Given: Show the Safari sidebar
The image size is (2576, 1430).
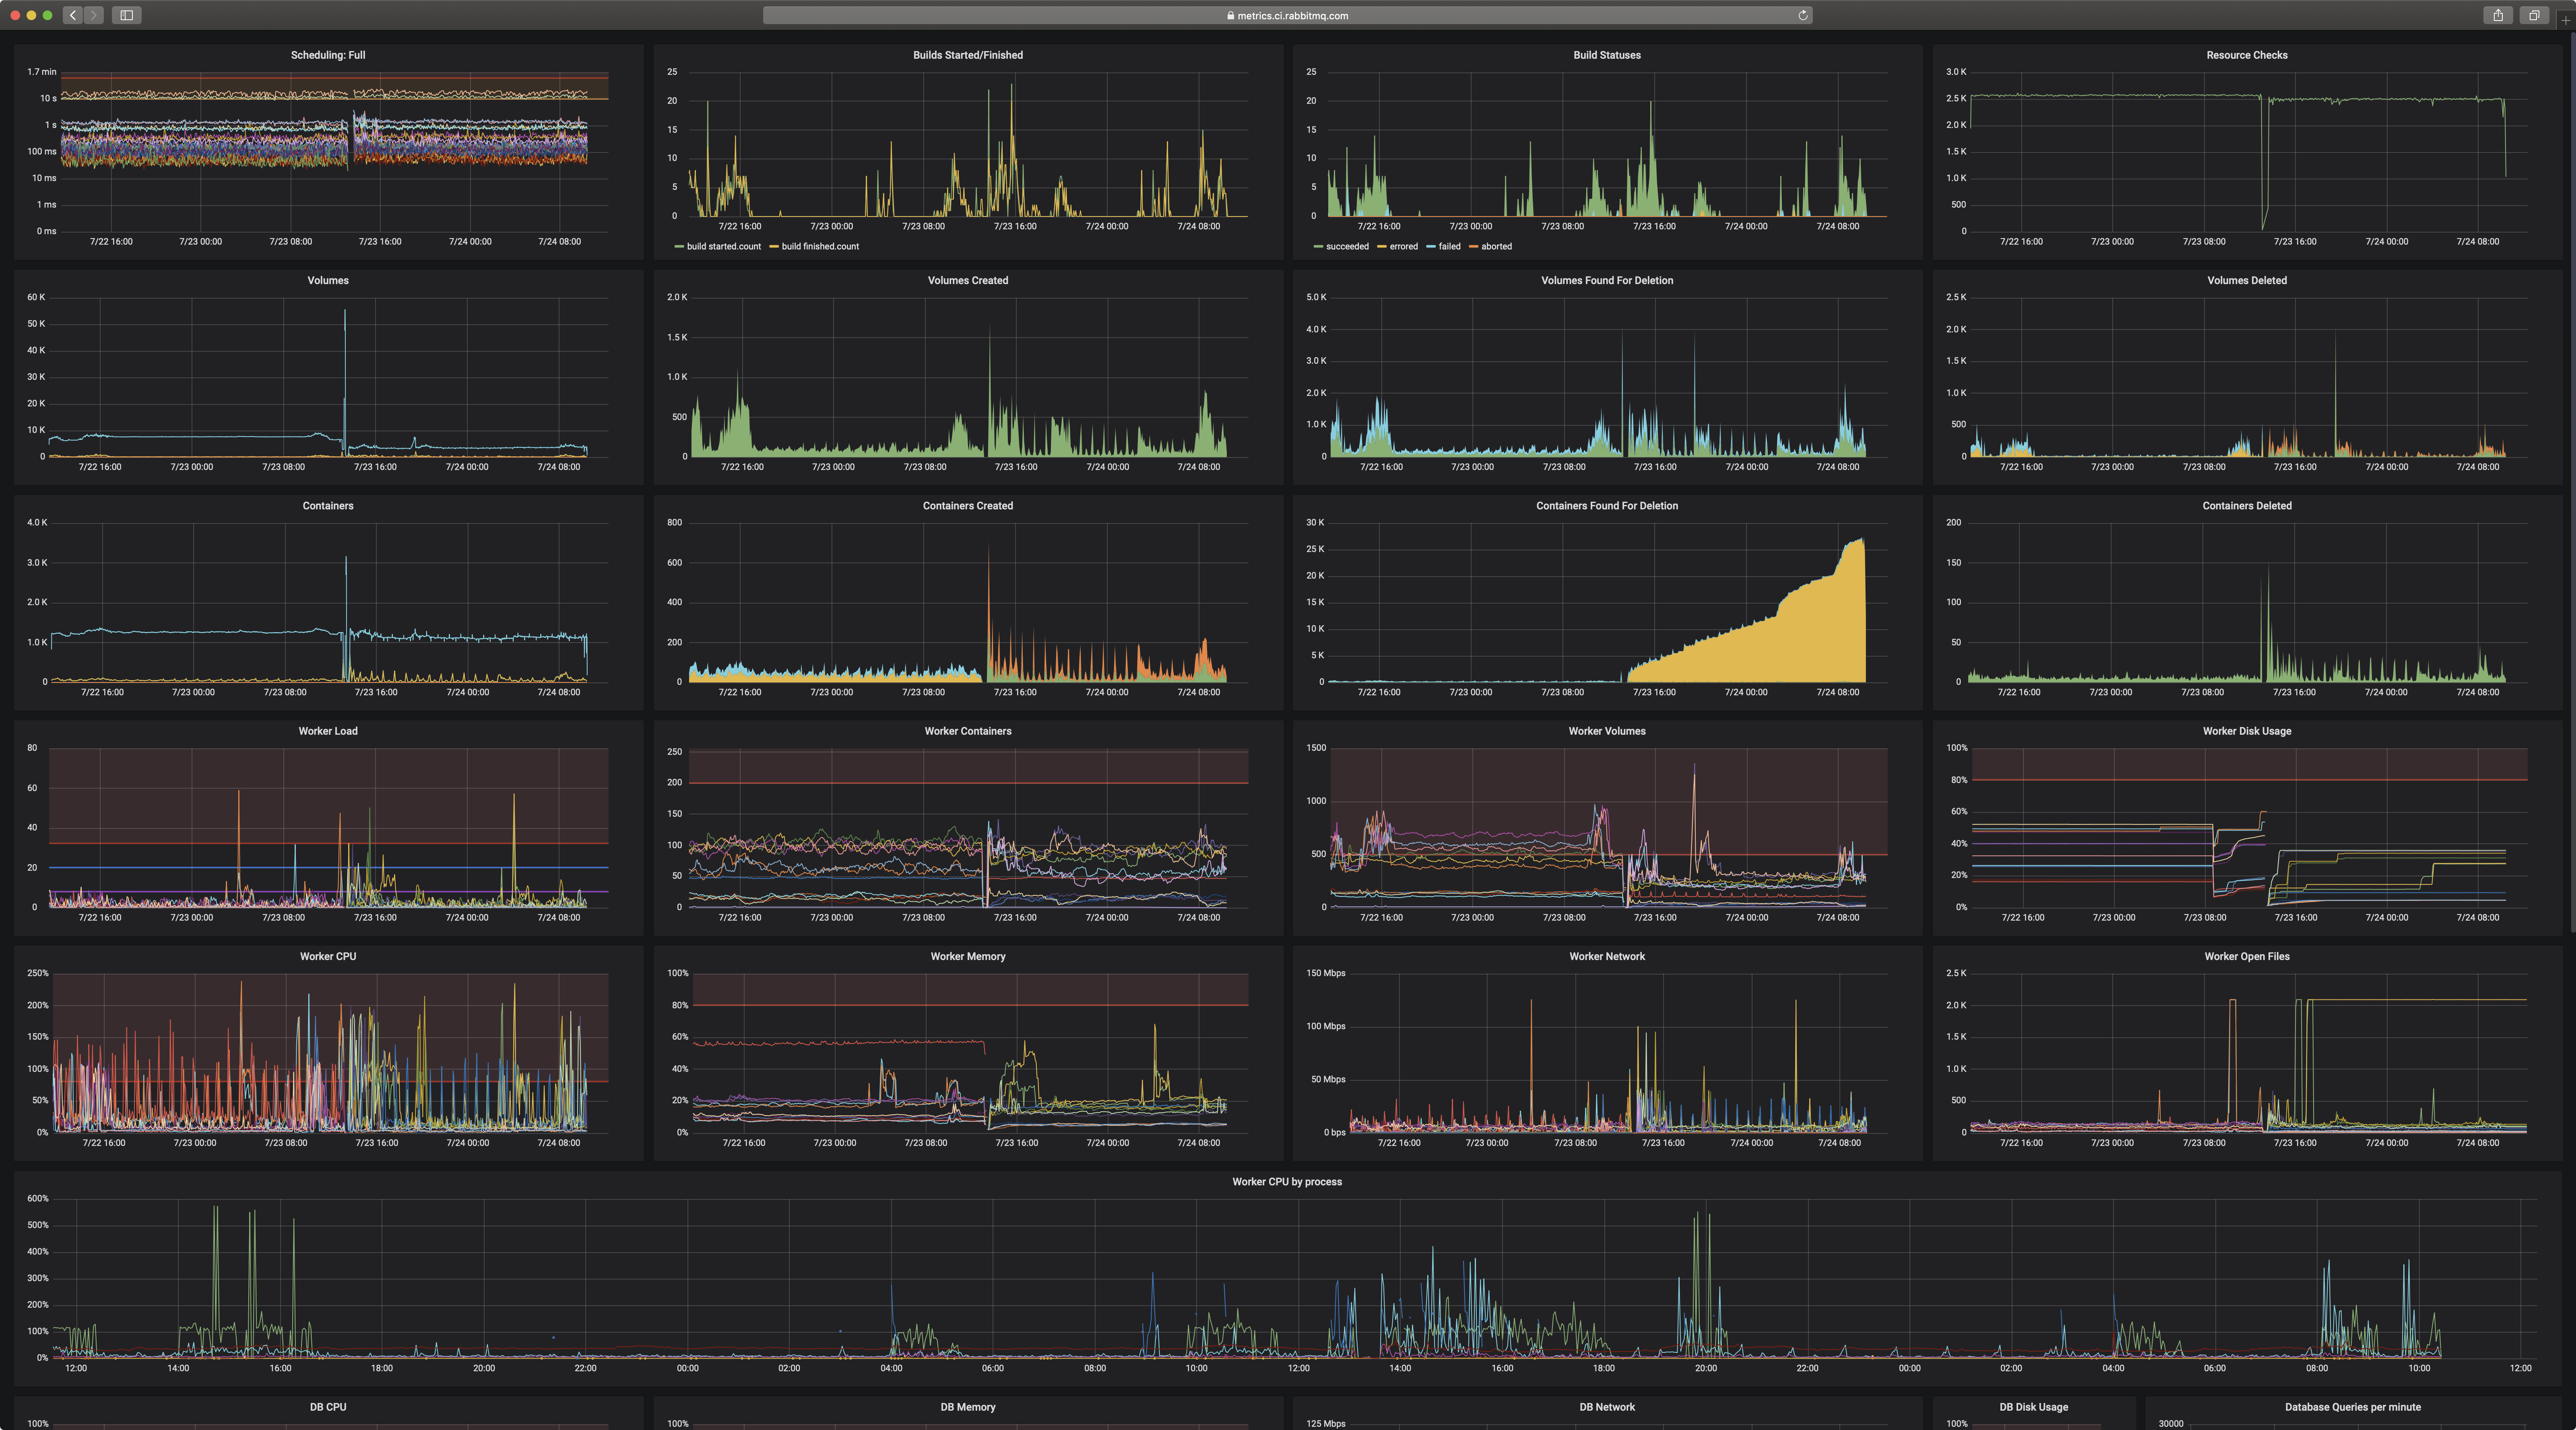Looking at the screenshot, I should (x=127, y=15).
